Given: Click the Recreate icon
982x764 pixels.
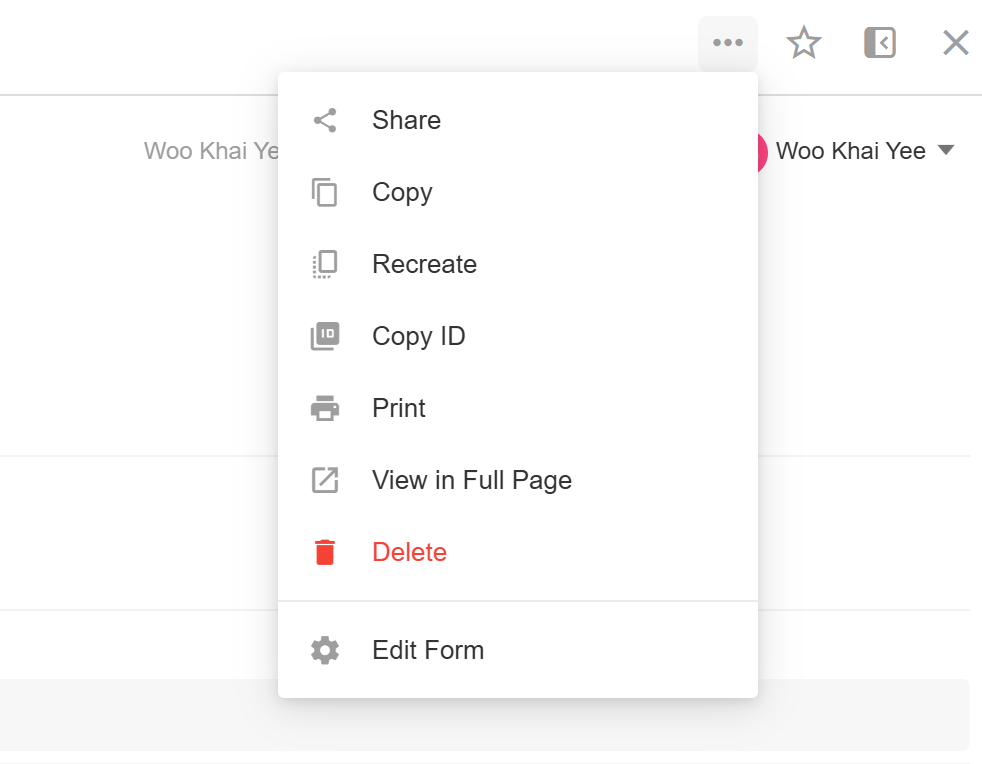Looking at the screenshot, I should 325,265.
